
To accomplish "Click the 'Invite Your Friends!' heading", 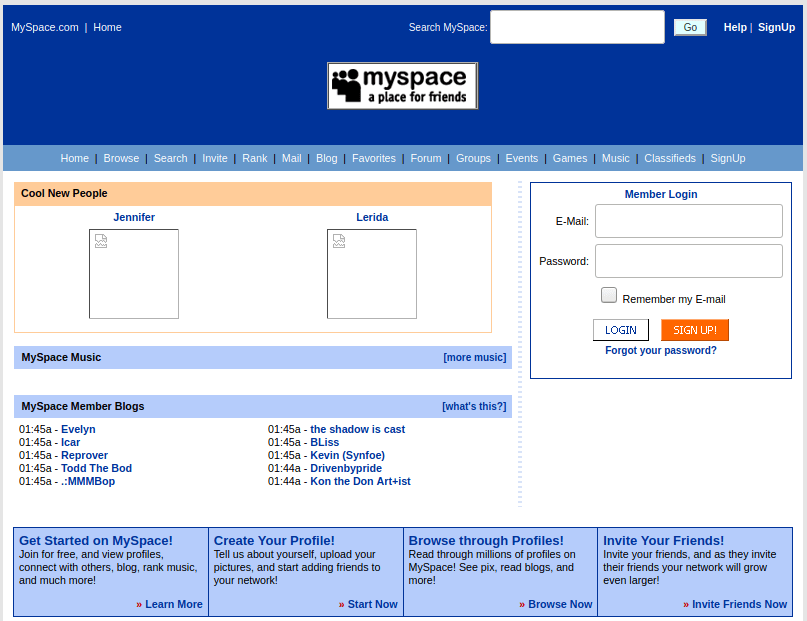I will (663, 541).
